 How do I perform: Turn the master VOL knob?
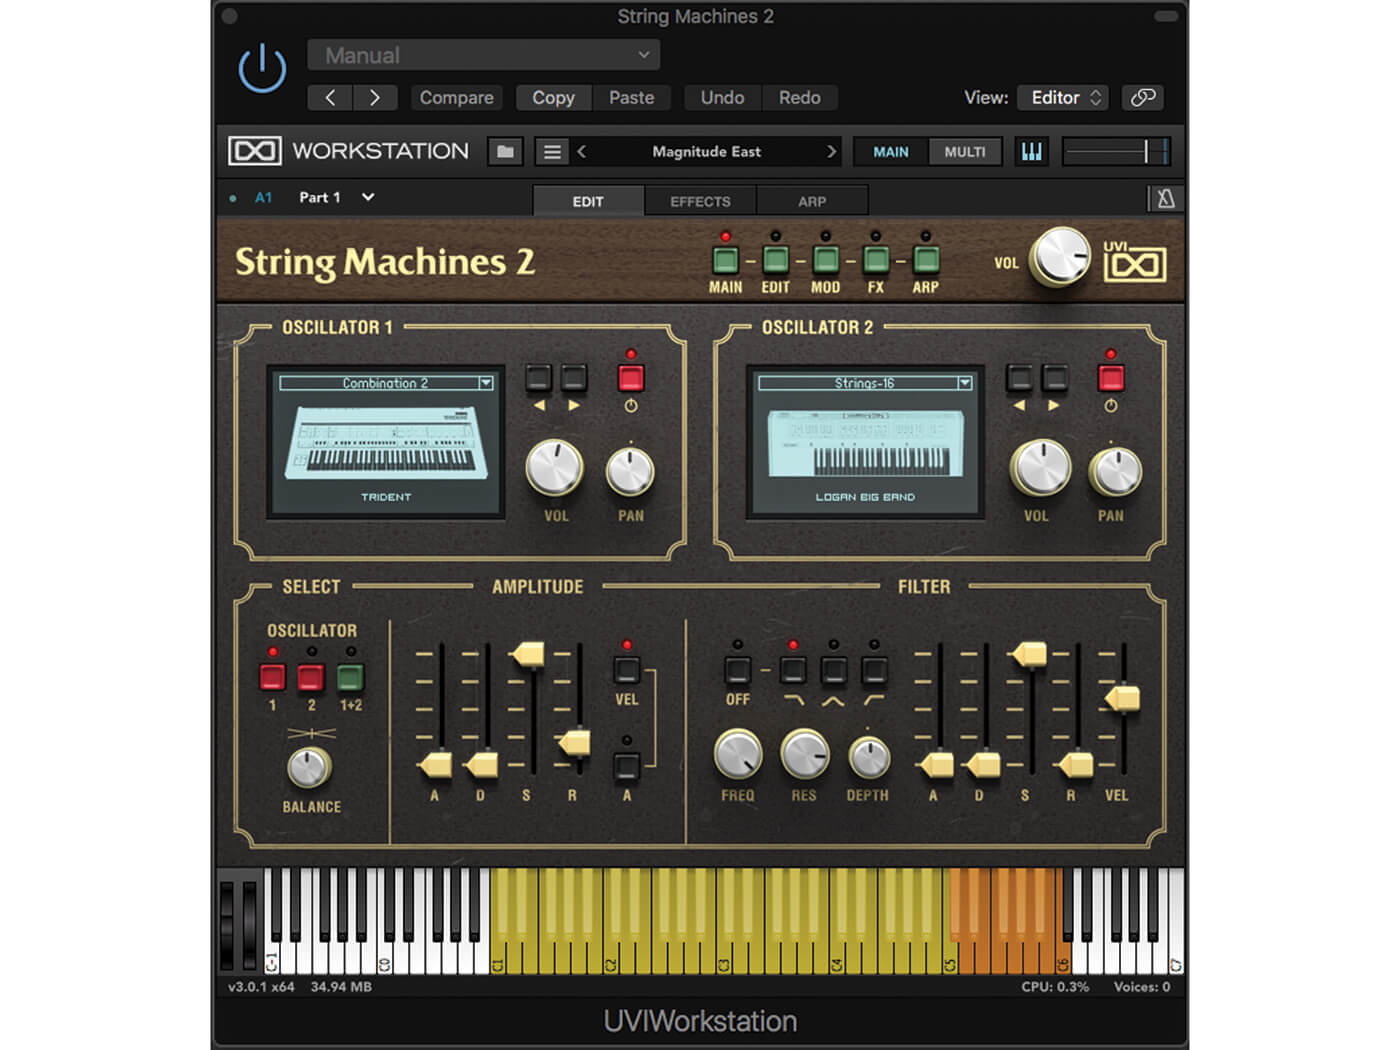[1061, 256]
